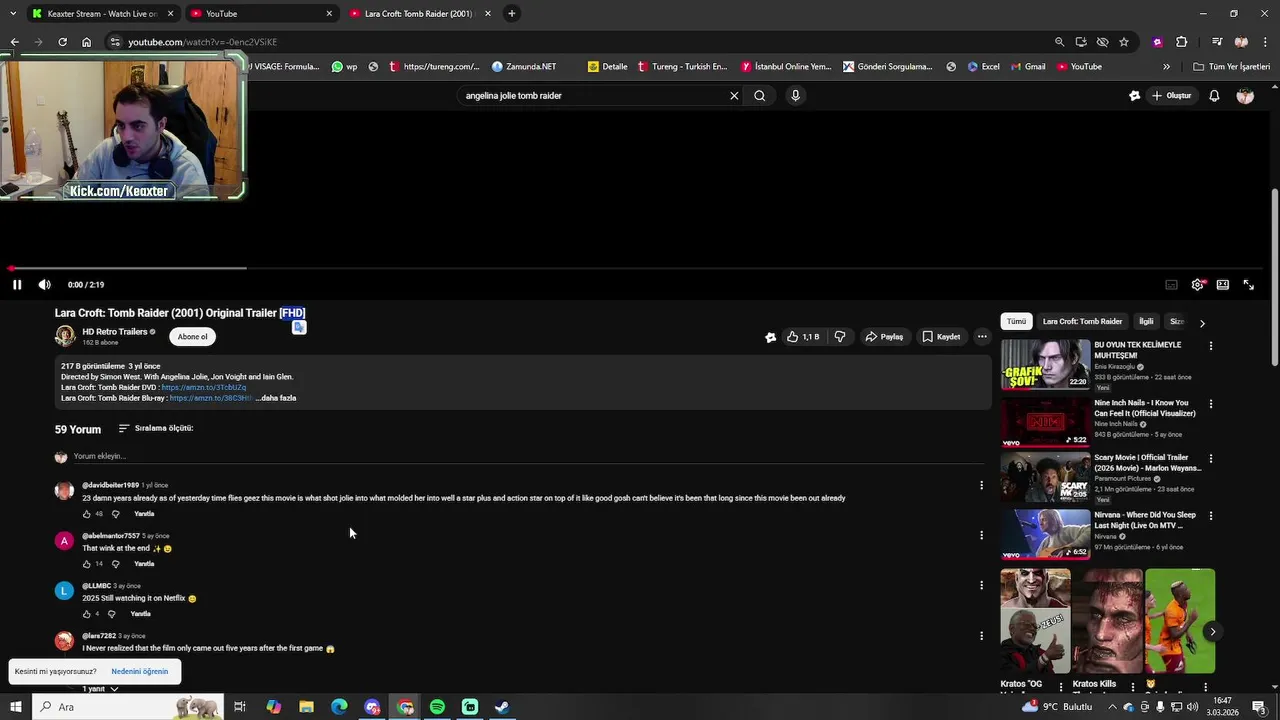Open a new browser tab with plus
Screen dimensions: 1280x720
[512, 14]
